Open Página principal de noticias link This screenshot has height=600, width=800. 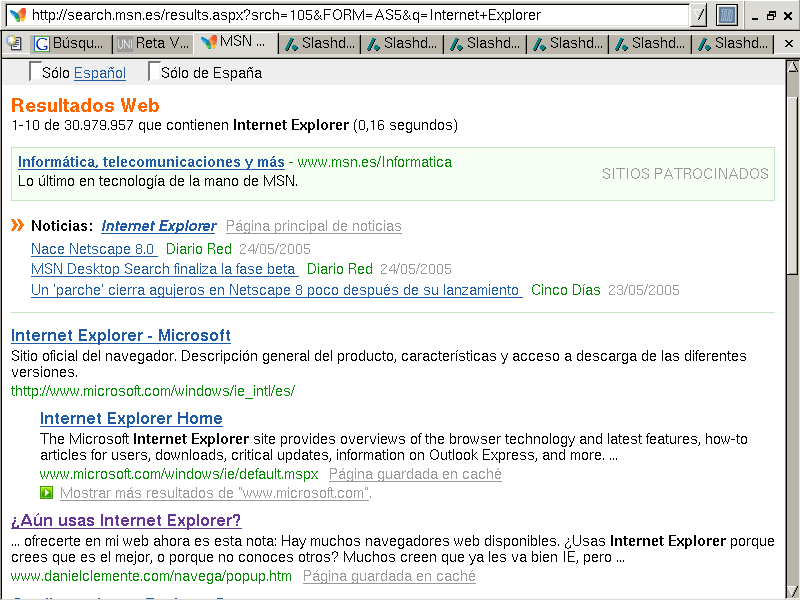[x=314, y=226]
